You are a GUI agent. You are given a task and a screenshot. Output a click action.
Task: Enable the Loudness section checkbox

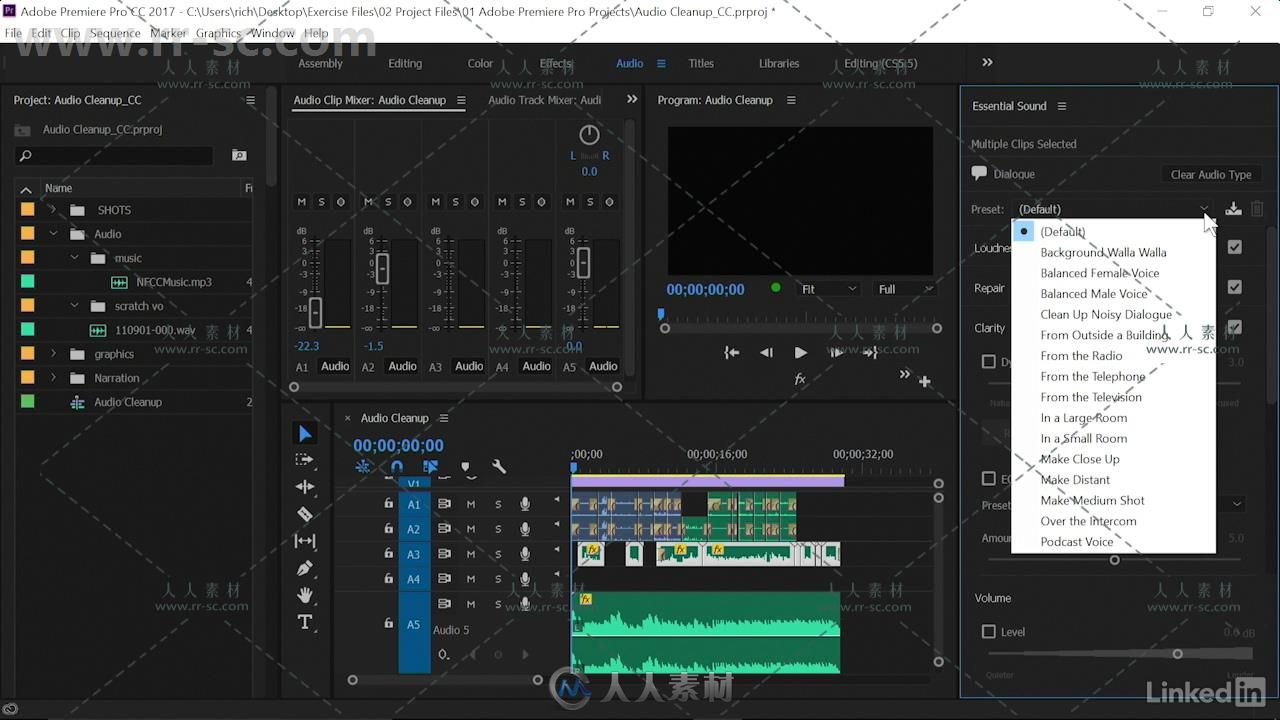coord(1235,247)
